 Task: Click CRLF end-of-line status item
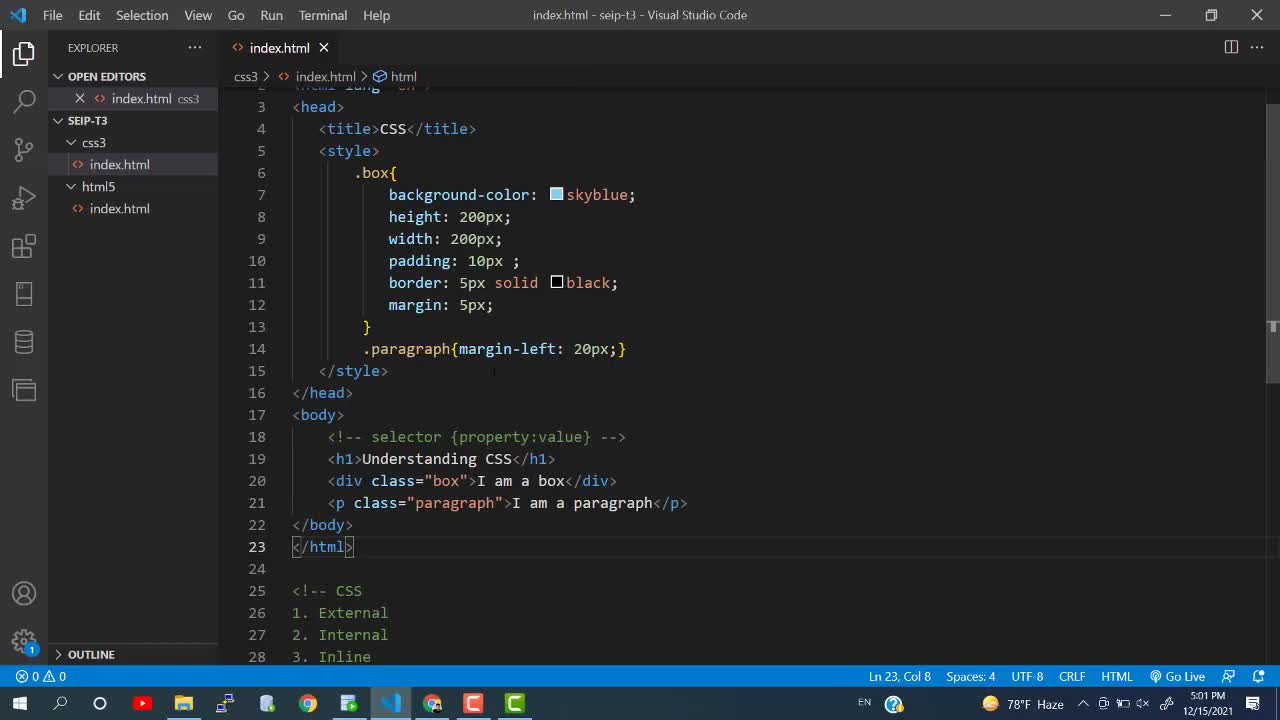coord(1072,677)
